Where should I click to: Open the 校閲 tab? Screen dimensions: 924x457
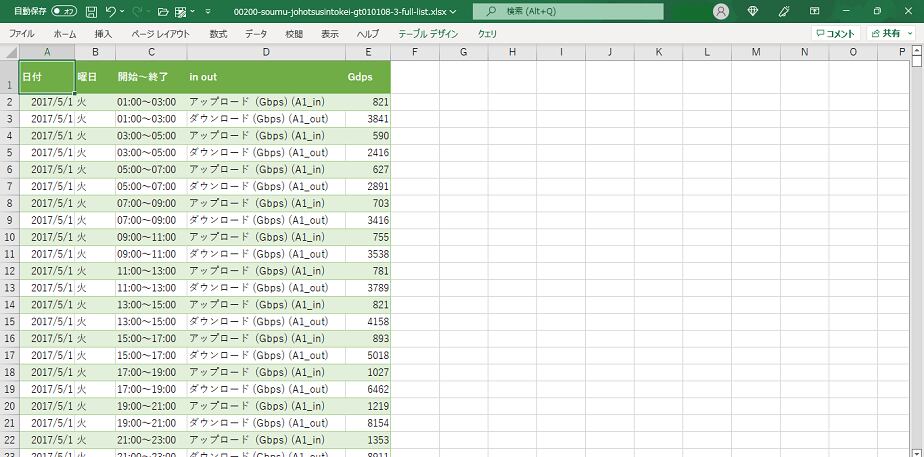(x=294, y=34)
